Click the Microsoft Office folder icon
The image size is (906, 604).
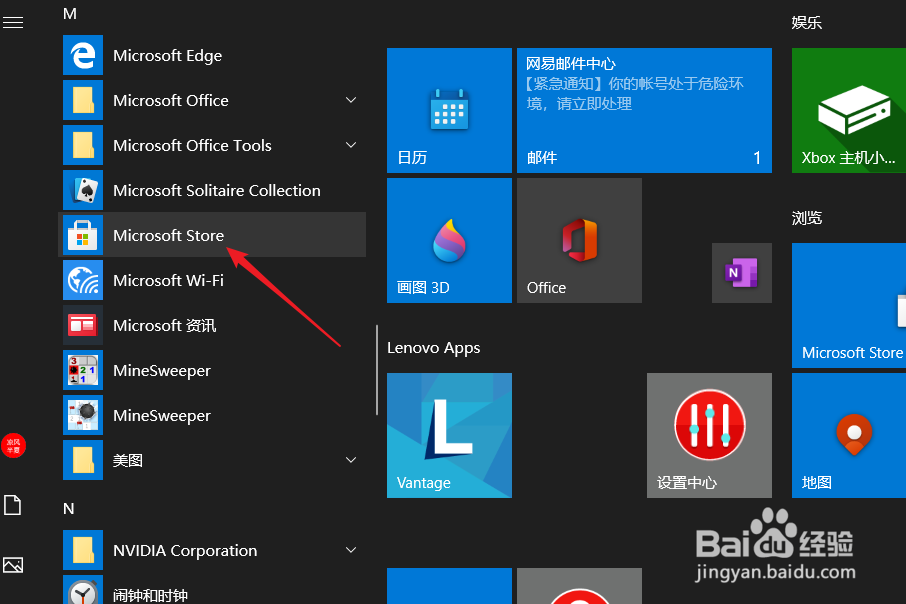(83, 101)
